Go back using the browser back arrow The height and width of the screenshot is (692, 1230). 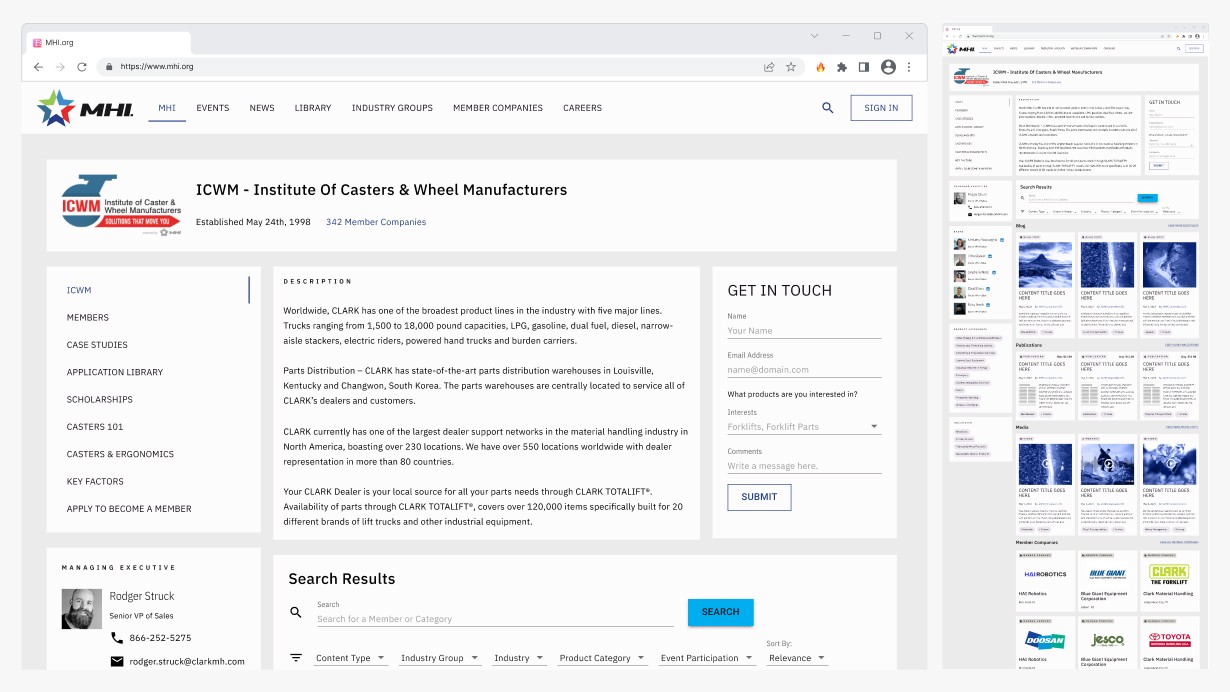click(x=38, y=67)
